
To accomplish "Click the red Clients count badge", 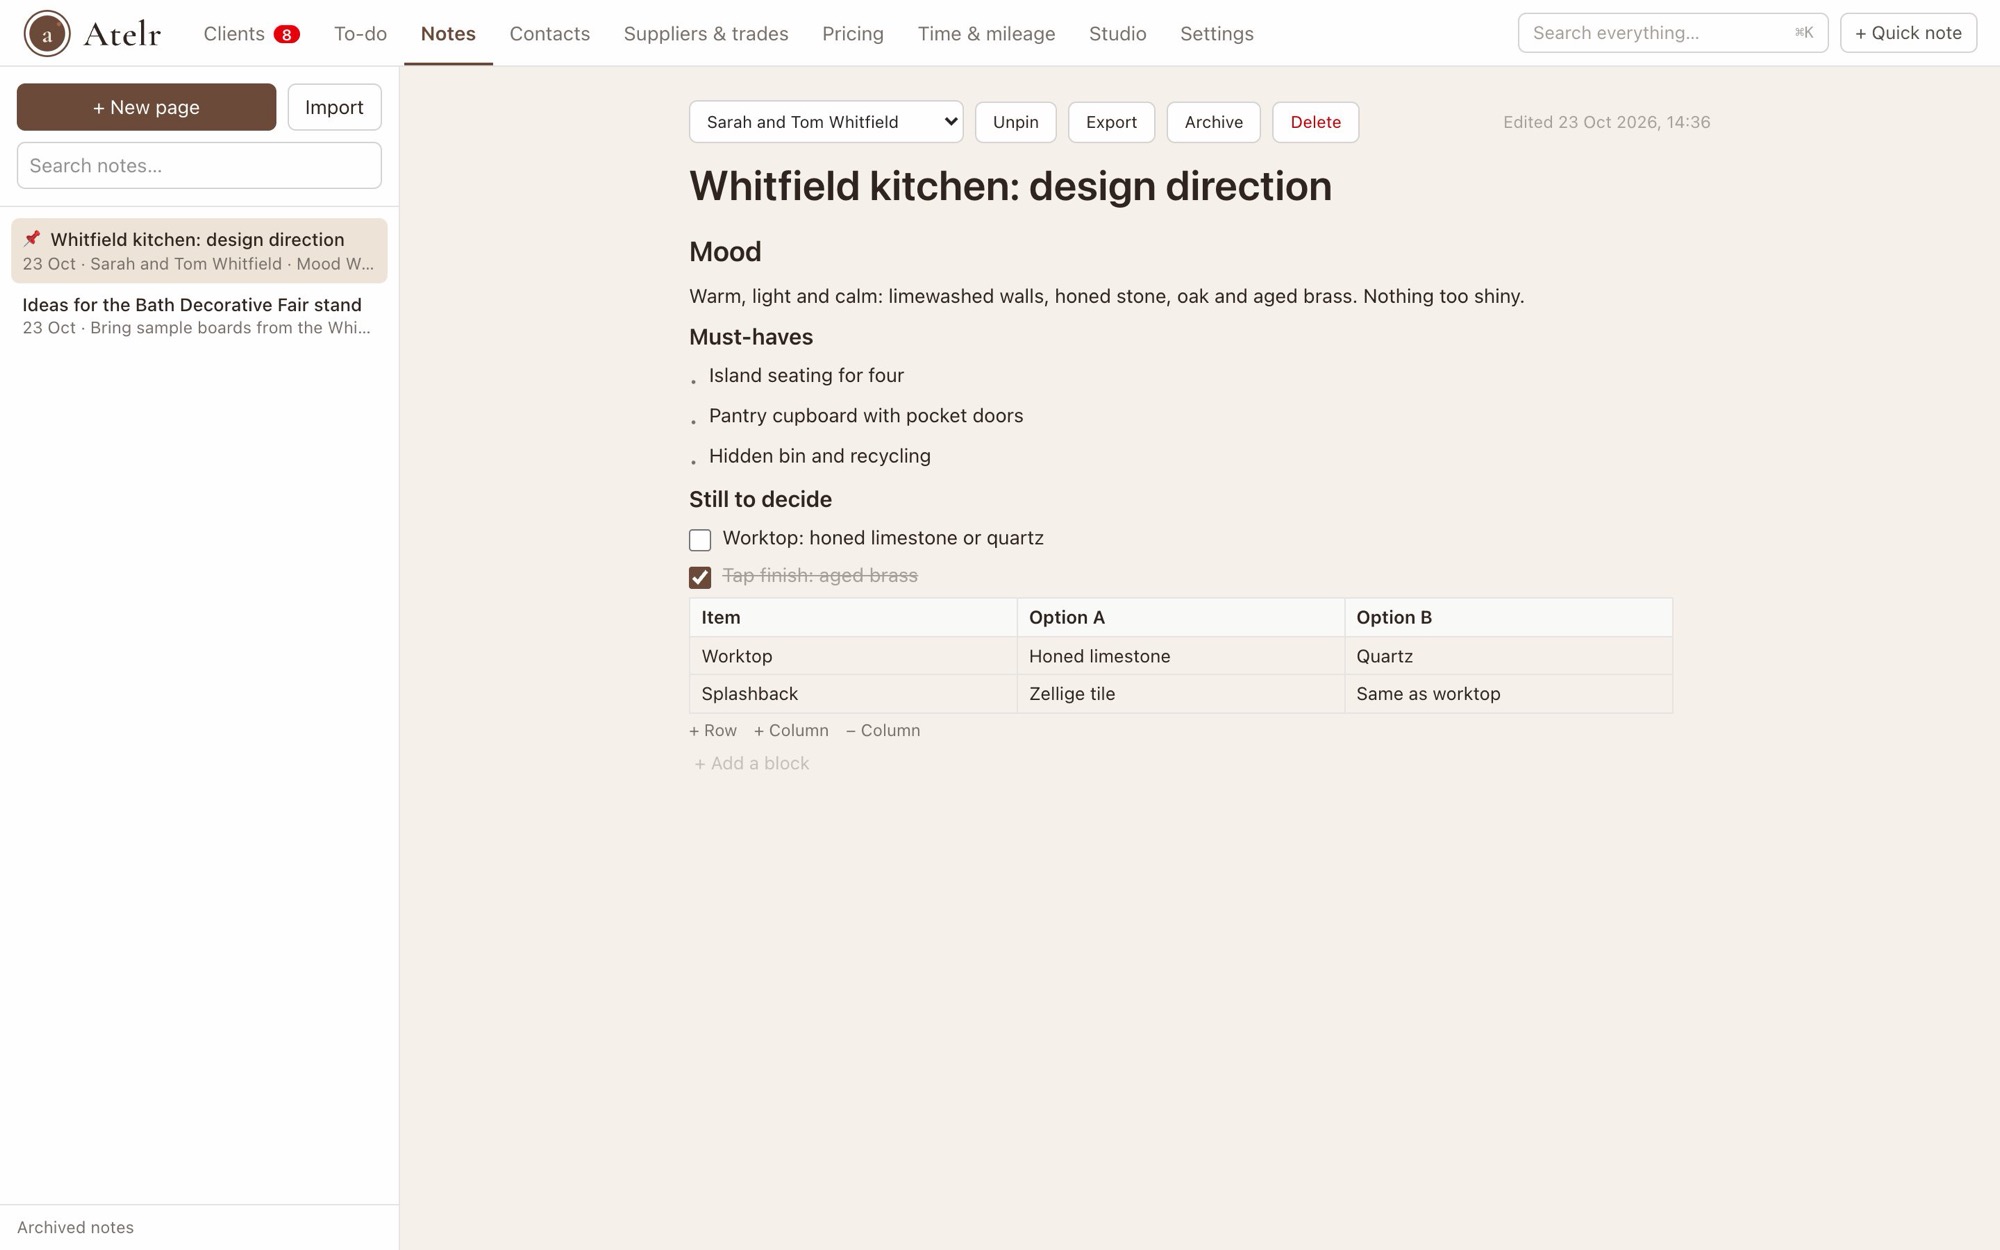I will pyautogui.click(x=286, y=34).
